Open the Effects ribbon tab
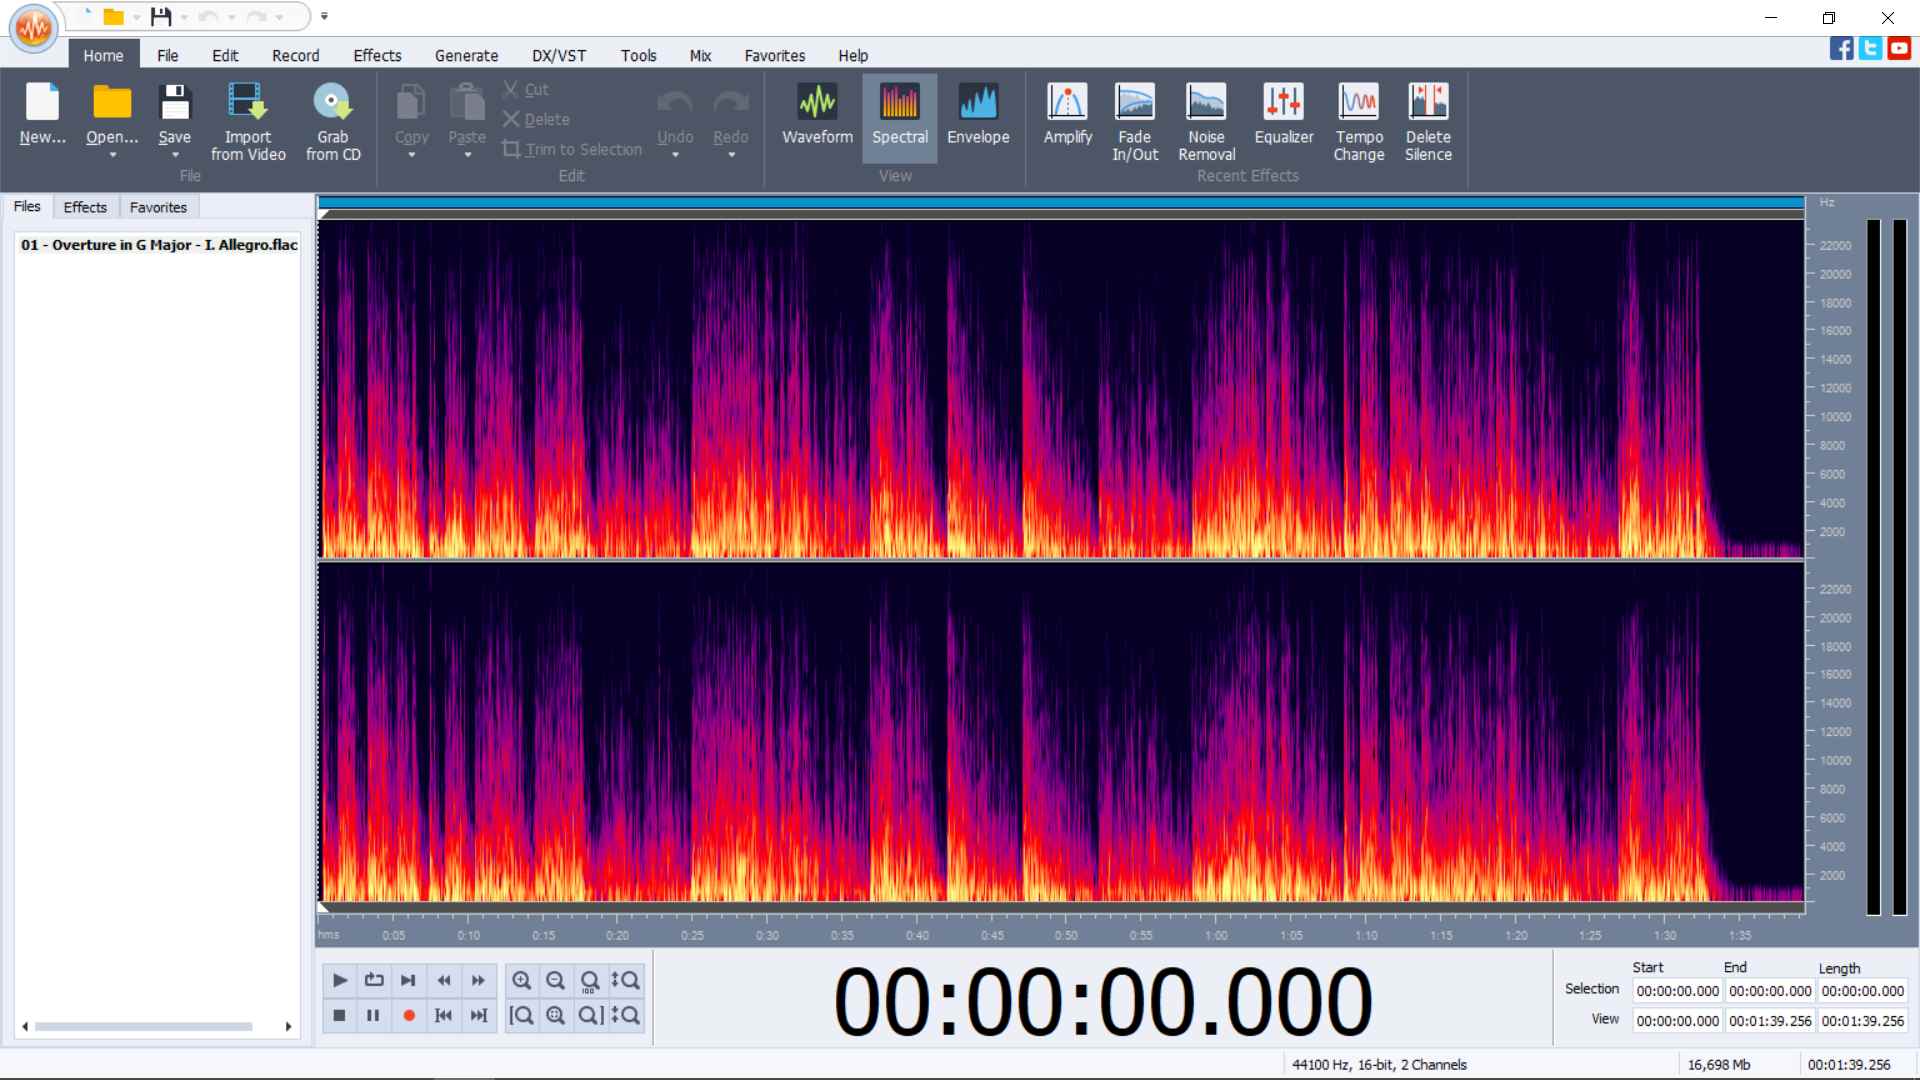 click(377, 56)
